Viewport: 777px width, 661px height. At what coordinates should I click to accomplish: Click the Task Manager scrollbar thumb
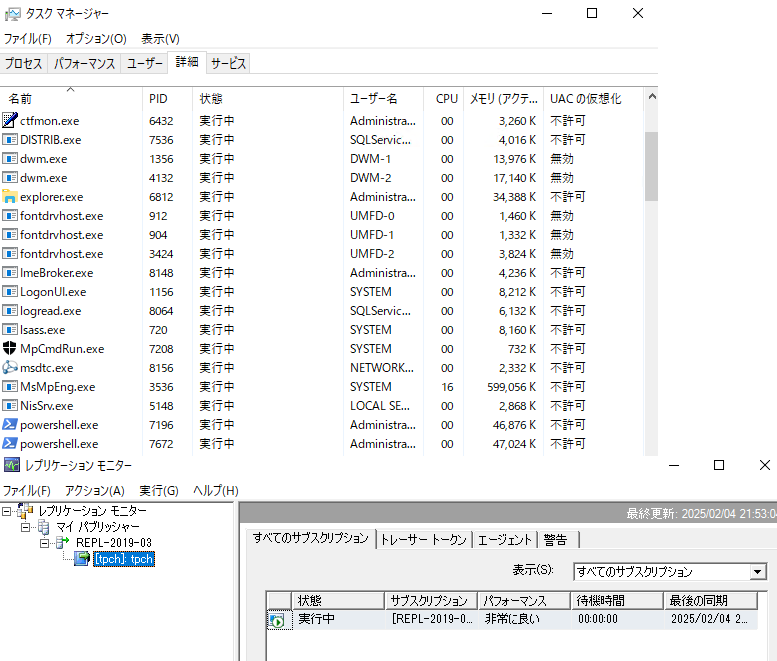[x=651, y=166]
